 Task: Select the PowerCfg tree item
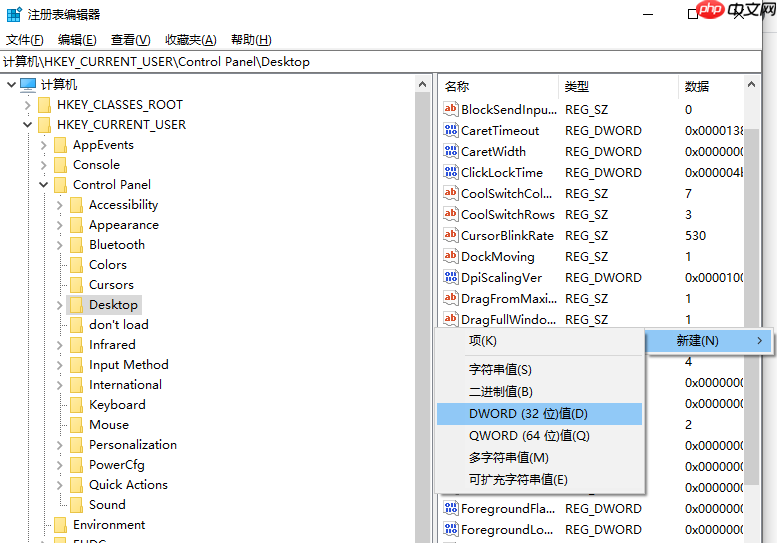click(117, 465)
